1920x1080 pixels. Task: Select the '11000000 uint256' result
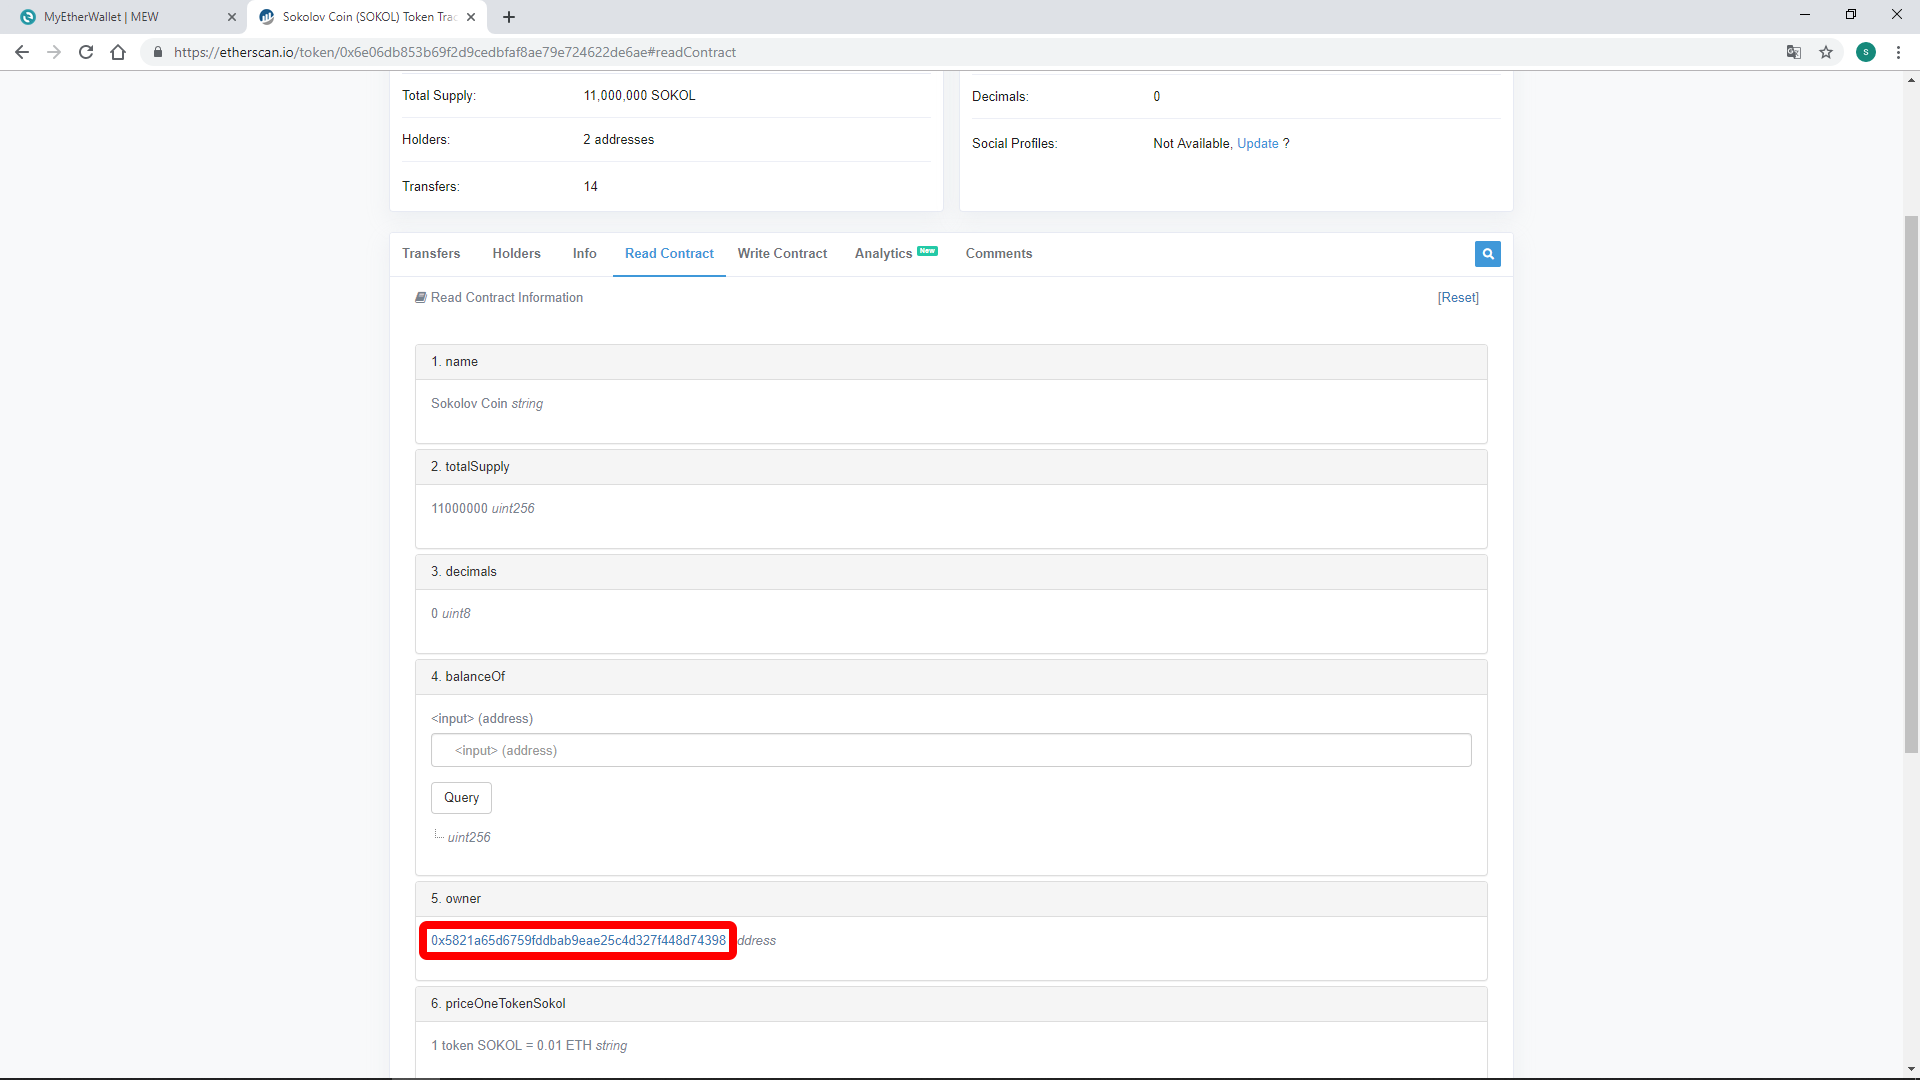(x=483, y=509)
